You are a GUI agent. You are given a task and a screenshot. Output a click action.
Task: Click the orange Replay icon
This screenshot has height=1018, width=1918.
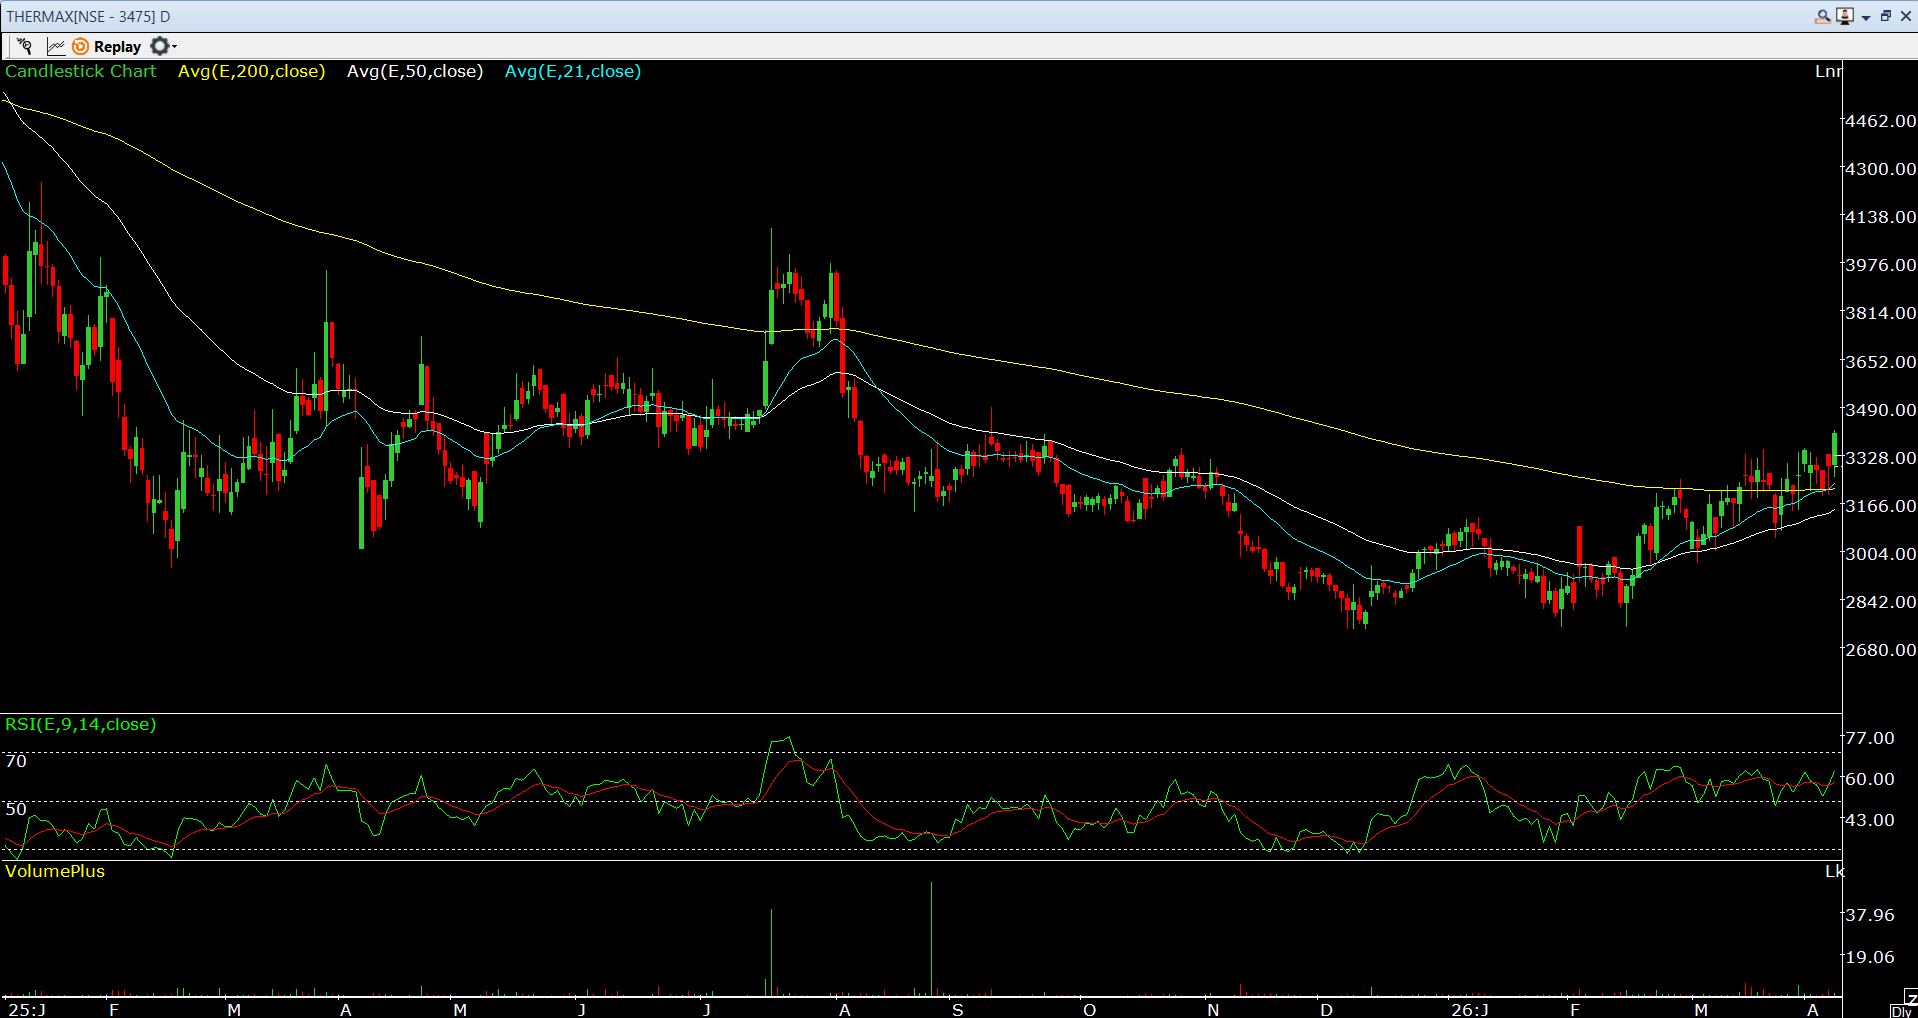coord(80,46)
